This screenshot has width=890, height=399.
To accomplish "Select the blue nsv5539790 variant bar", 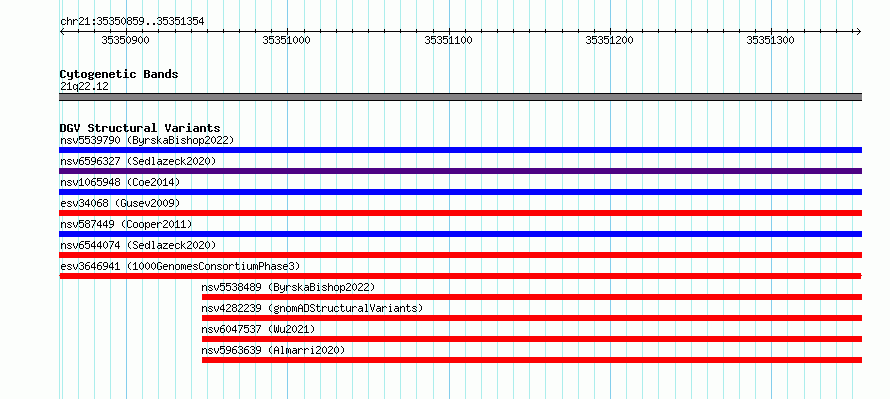I will 461,150.
